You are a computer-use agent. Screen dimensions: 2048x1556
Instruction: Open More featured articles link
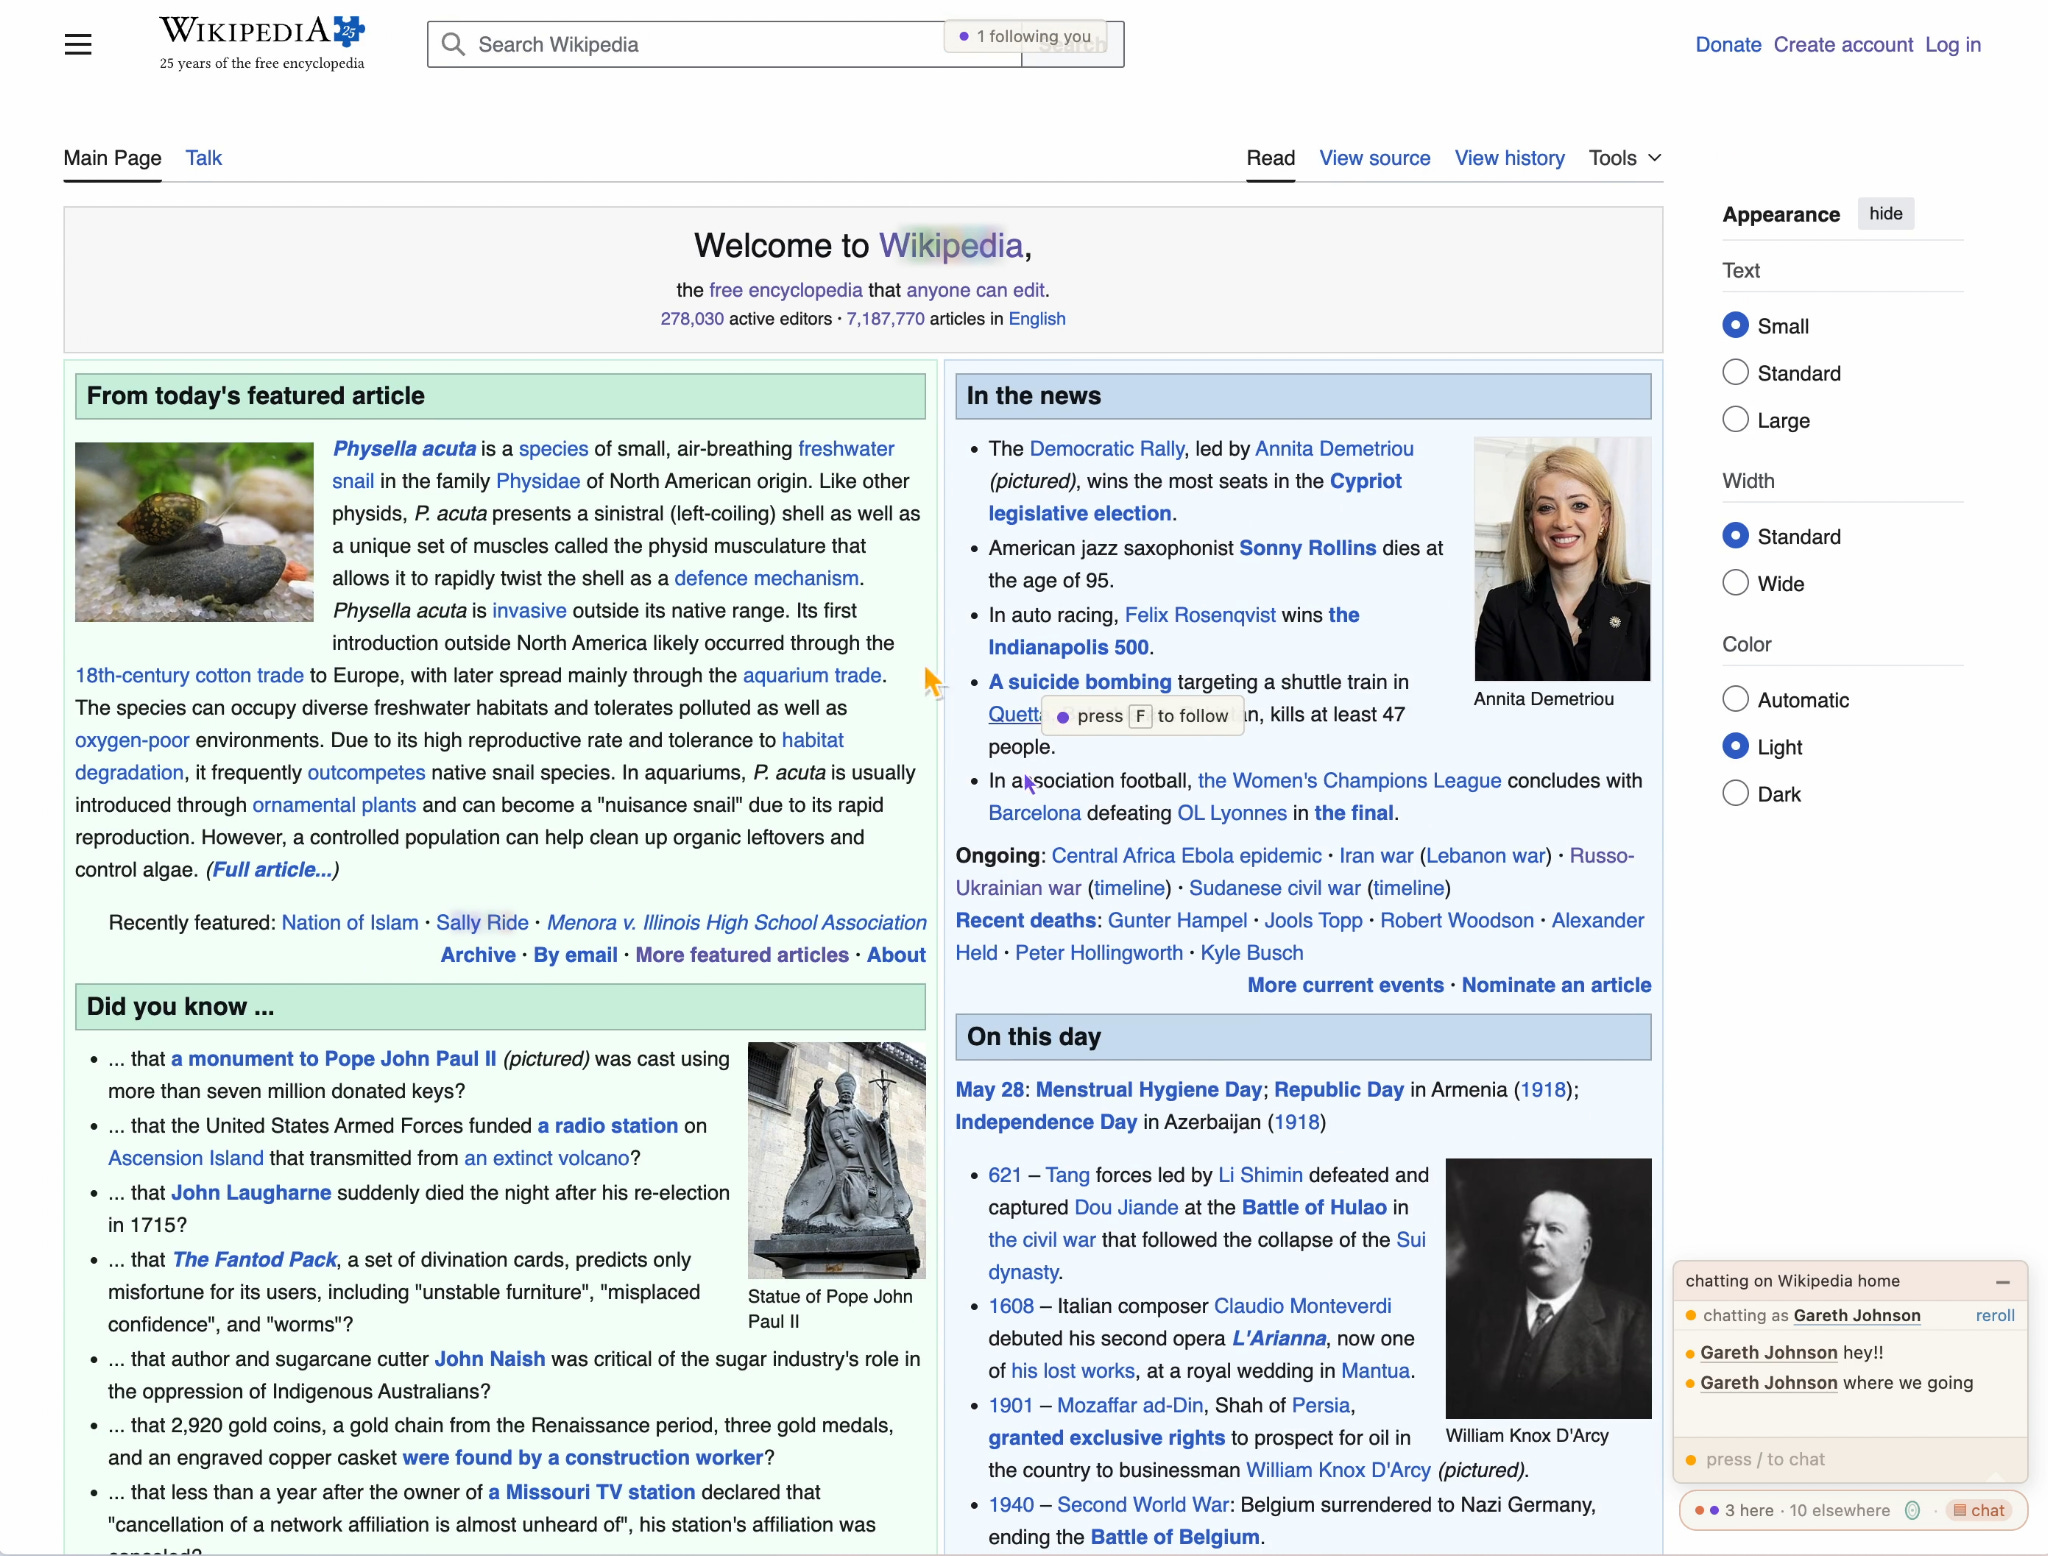(742, 954)
